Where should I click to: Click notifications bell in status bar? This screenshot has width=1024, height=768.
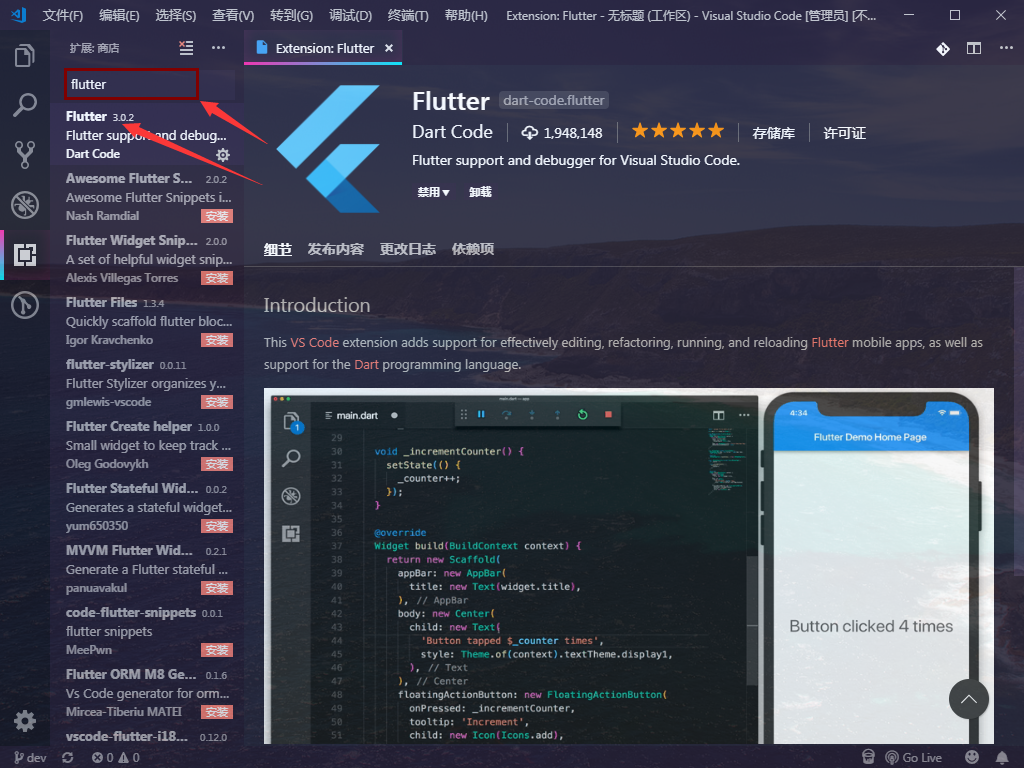[1002, 757]
